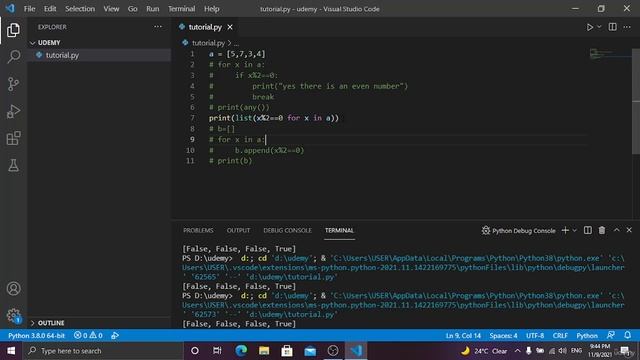Maximize the panel with chevron up

(616, 231)
